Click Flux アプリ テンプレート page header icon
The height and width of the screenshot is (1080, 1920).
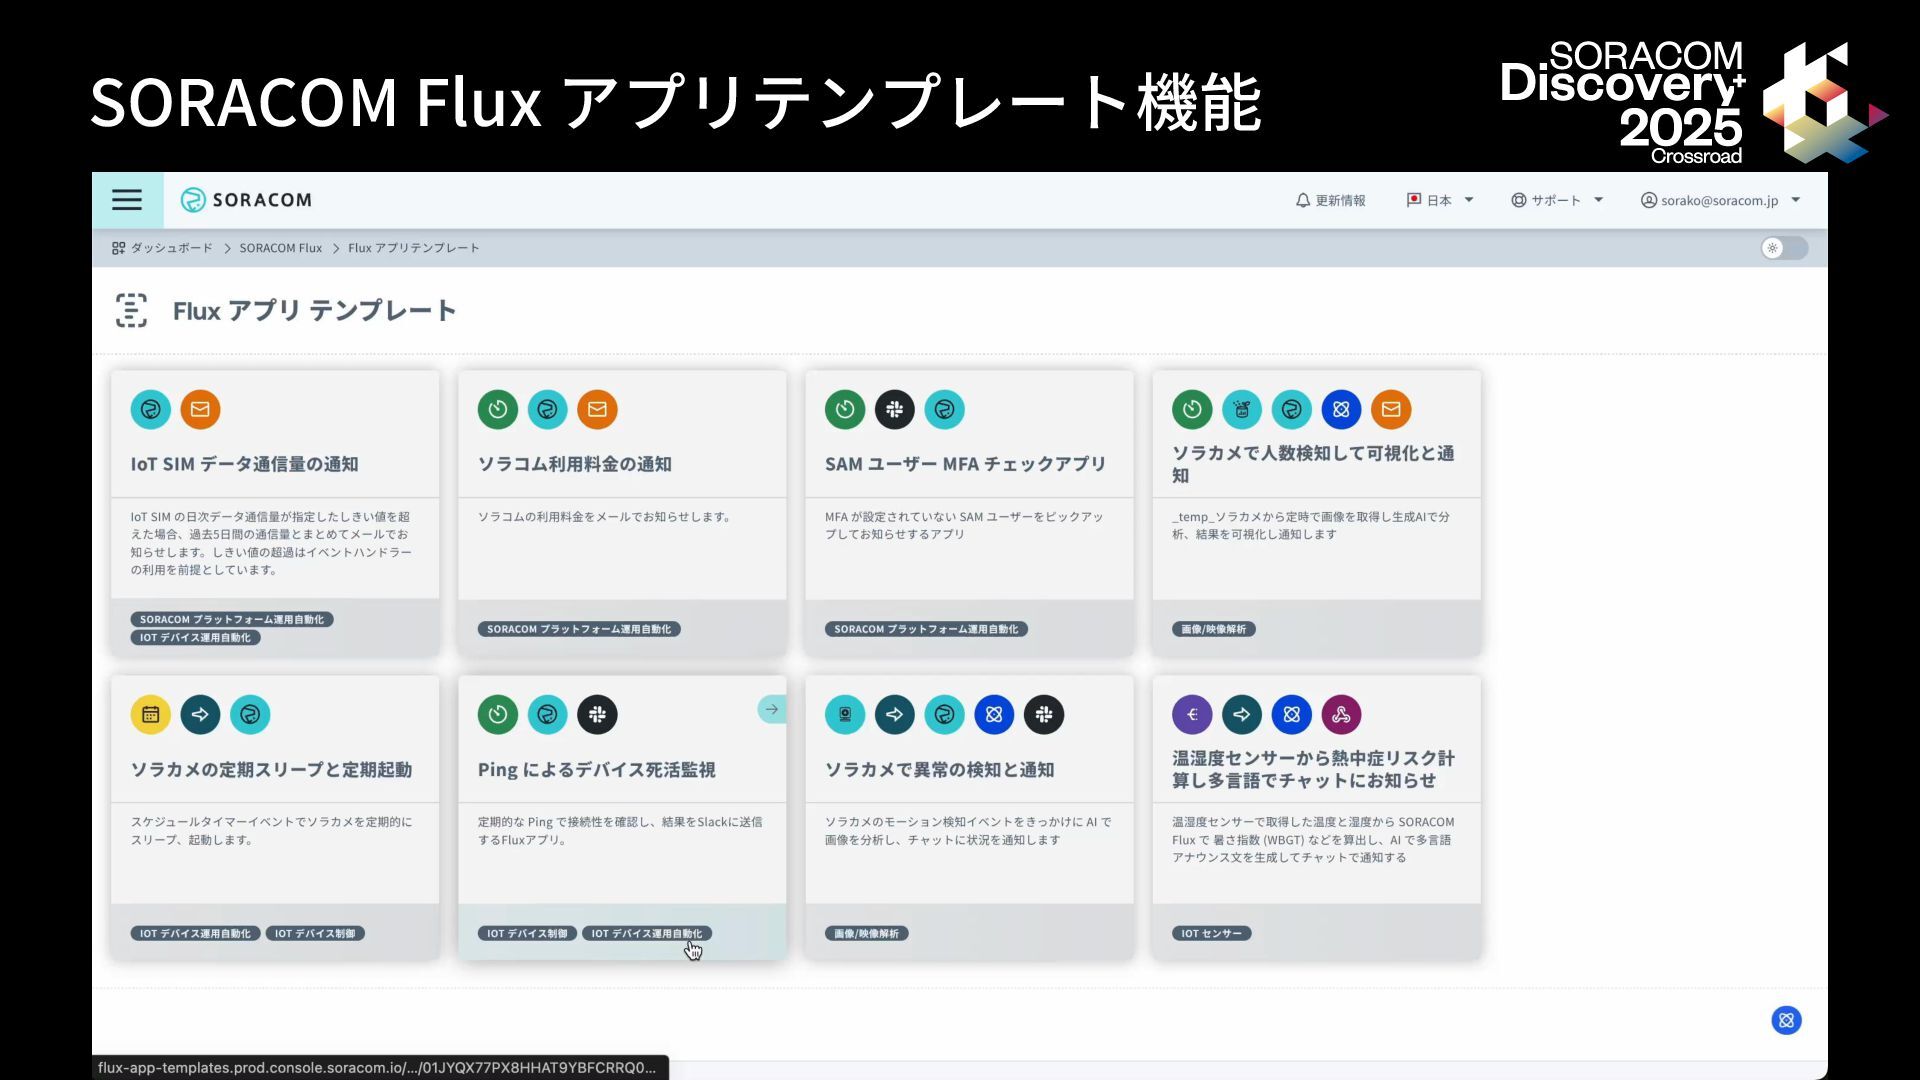tap(131, 310)
